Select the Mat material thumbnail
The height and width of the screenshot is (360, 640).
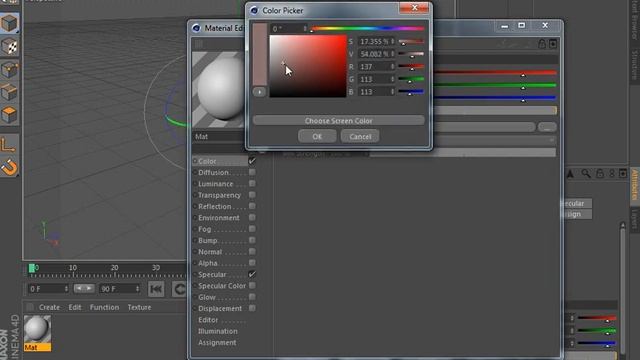37,329
